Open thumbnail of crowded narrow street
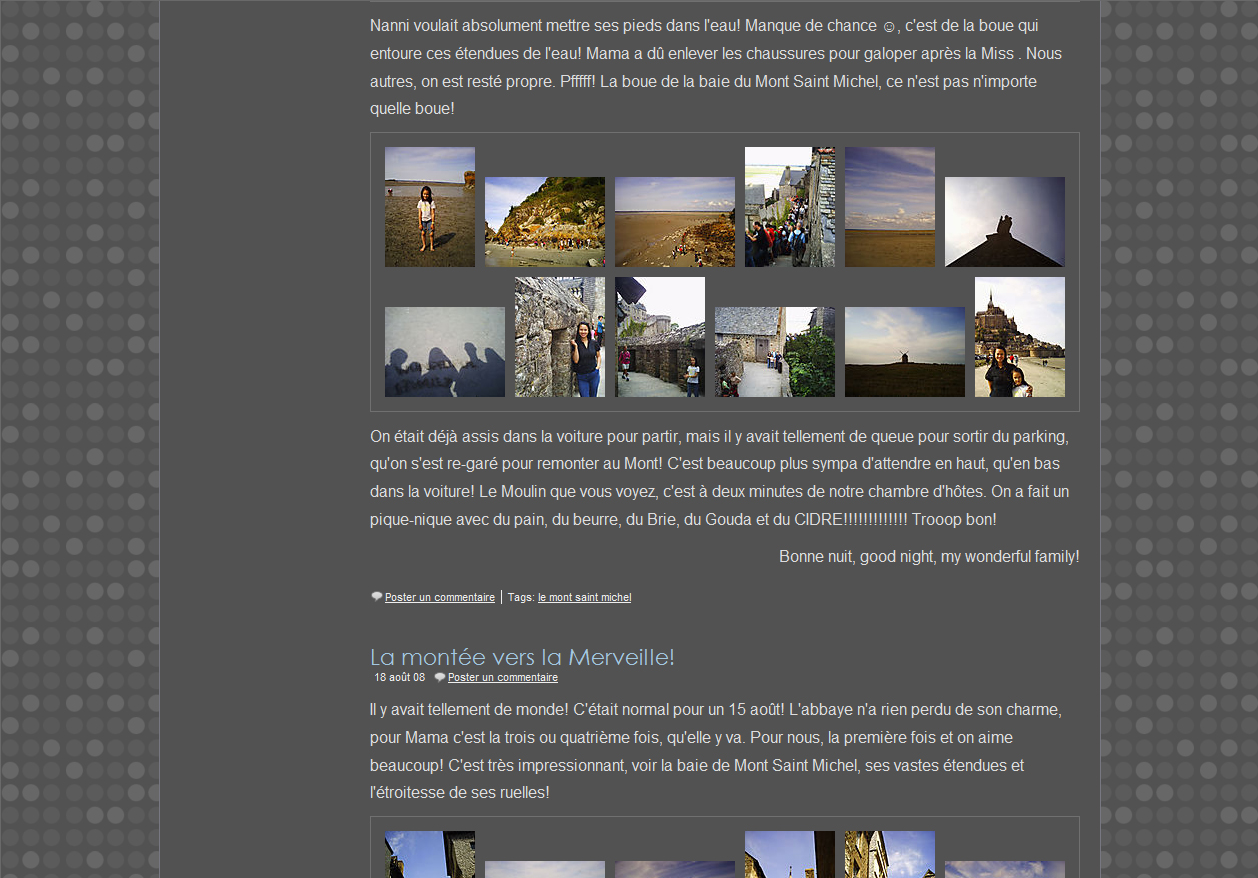1258x878 pixels. (x=790, y=207)
